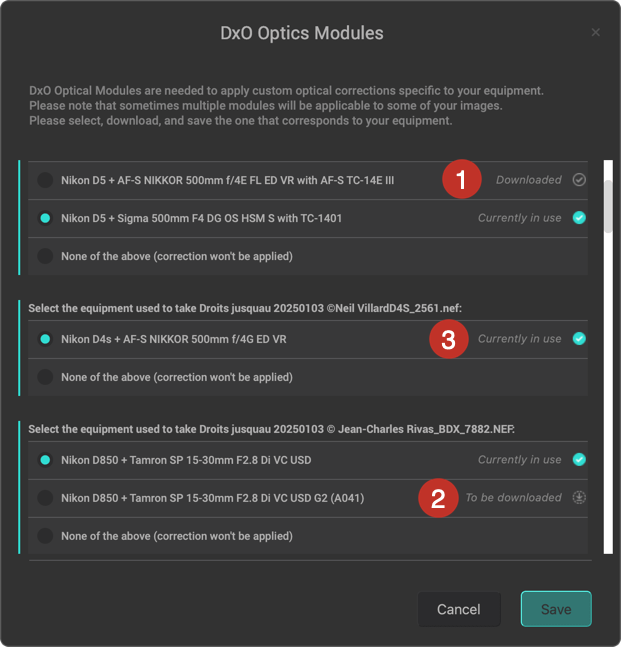
Task: Select Nikon D5 + AF-S NIKKOR 500mm f/4E radio
Action: (x=45, y=180)
